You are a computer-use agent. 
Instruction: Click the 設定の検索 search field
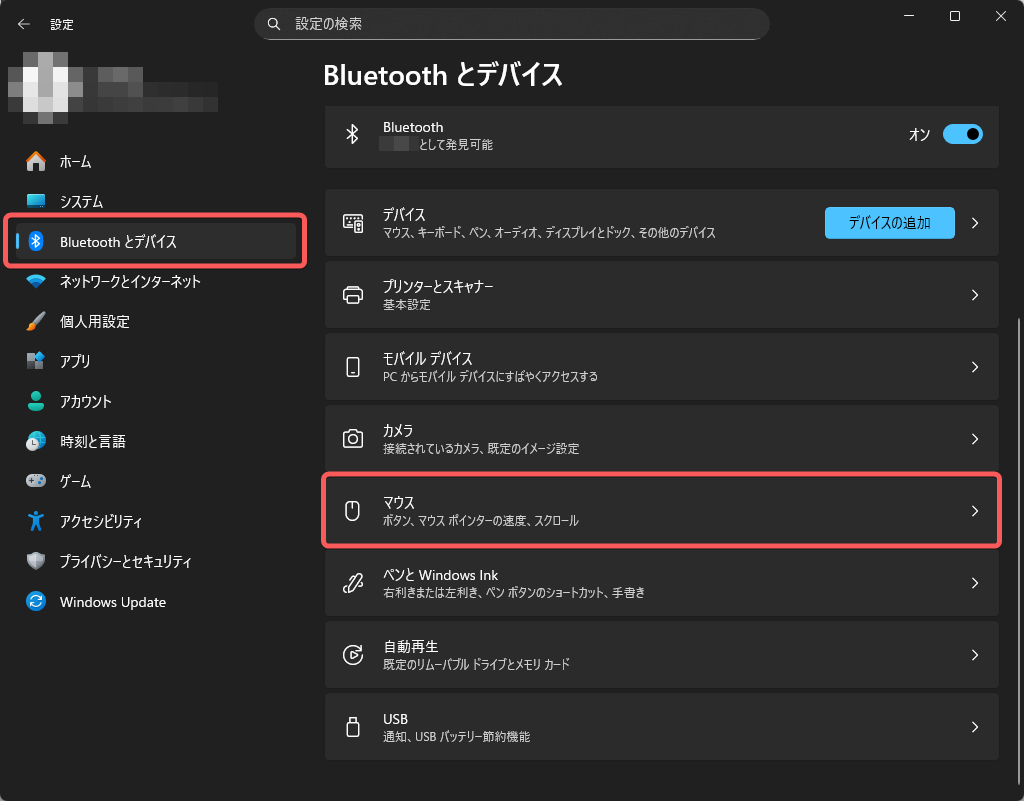pos(511,24)
